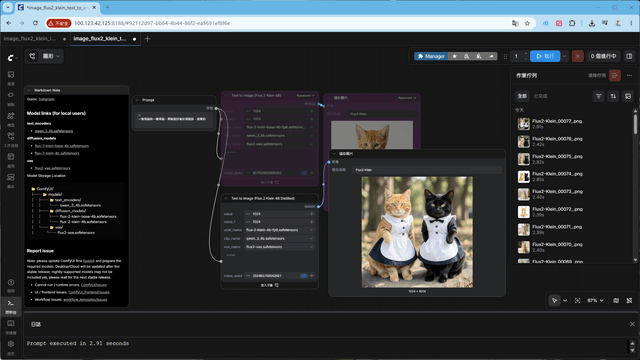This screenshot has width=640, height=360.
Task: Collapse the Text to Image Distilled node
Action: pos(226,198)
